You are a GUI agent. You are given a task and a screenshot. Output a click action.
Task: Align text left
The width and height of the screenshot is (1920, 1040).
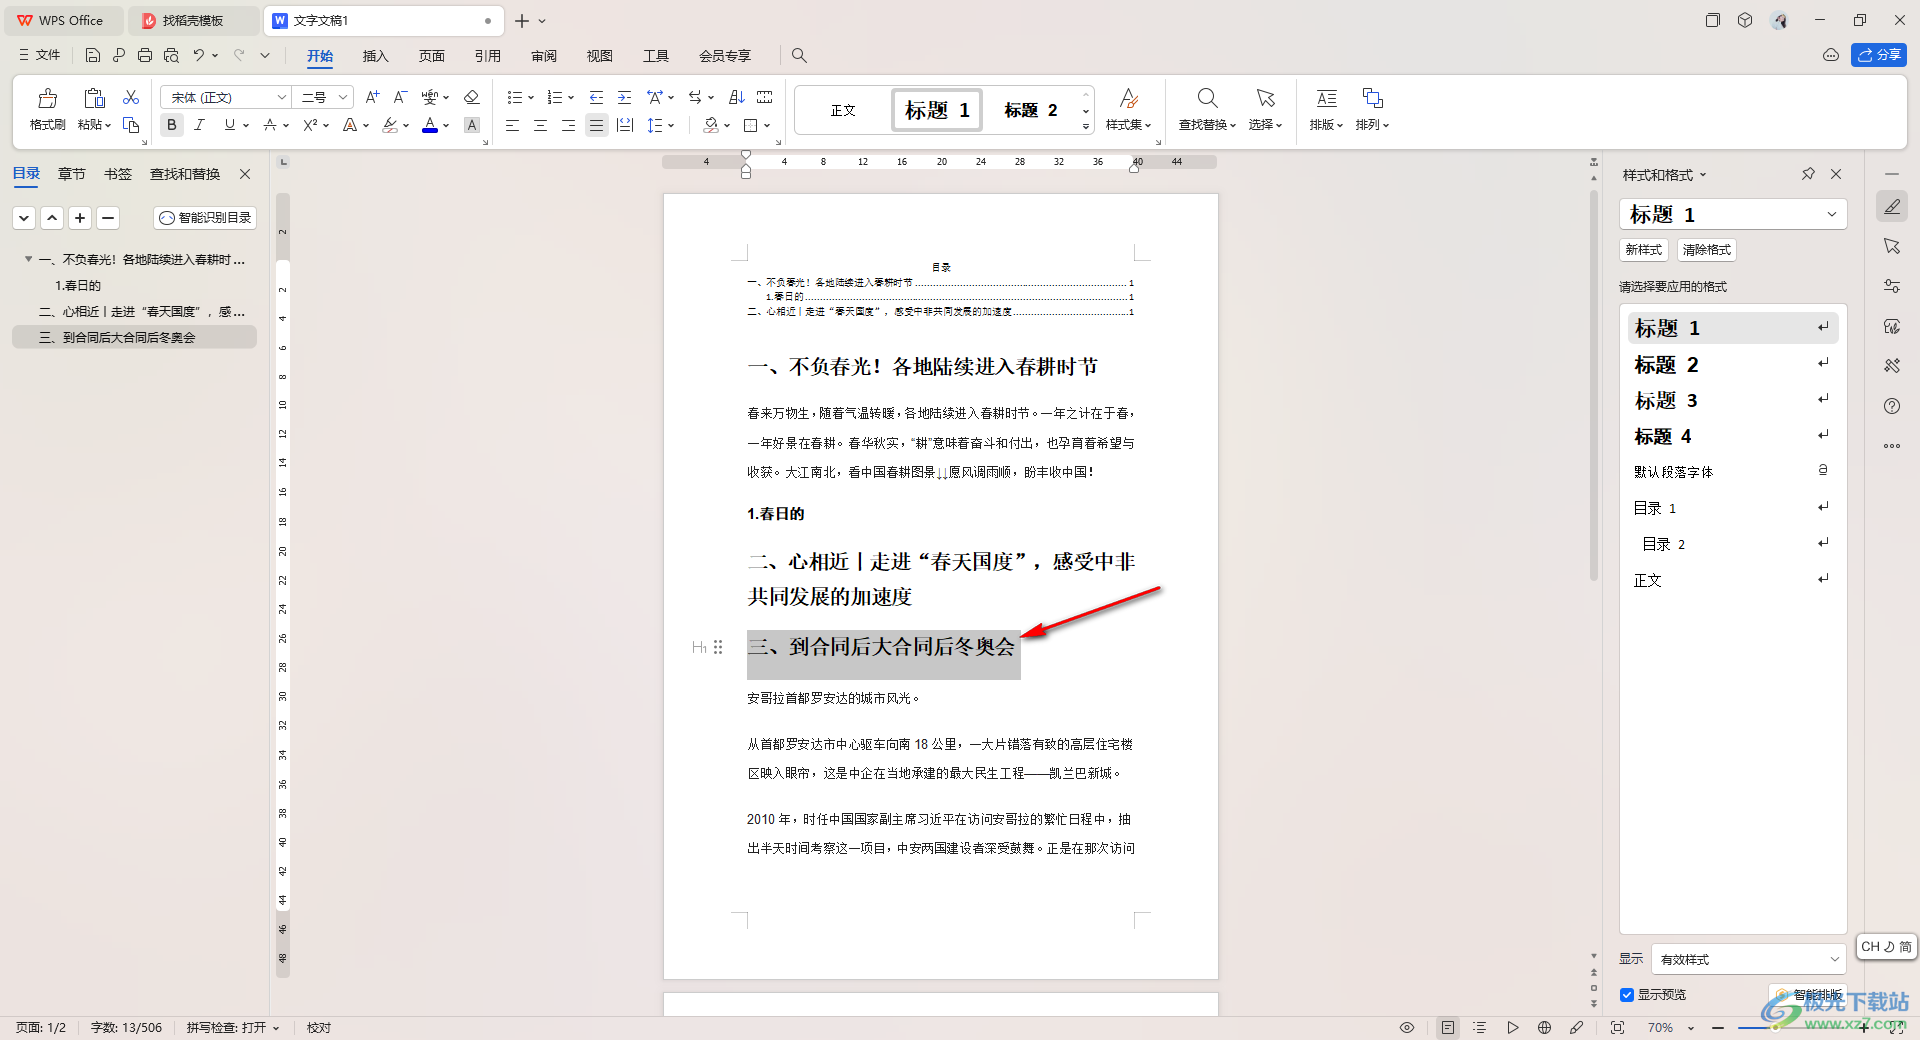(512, 125)
